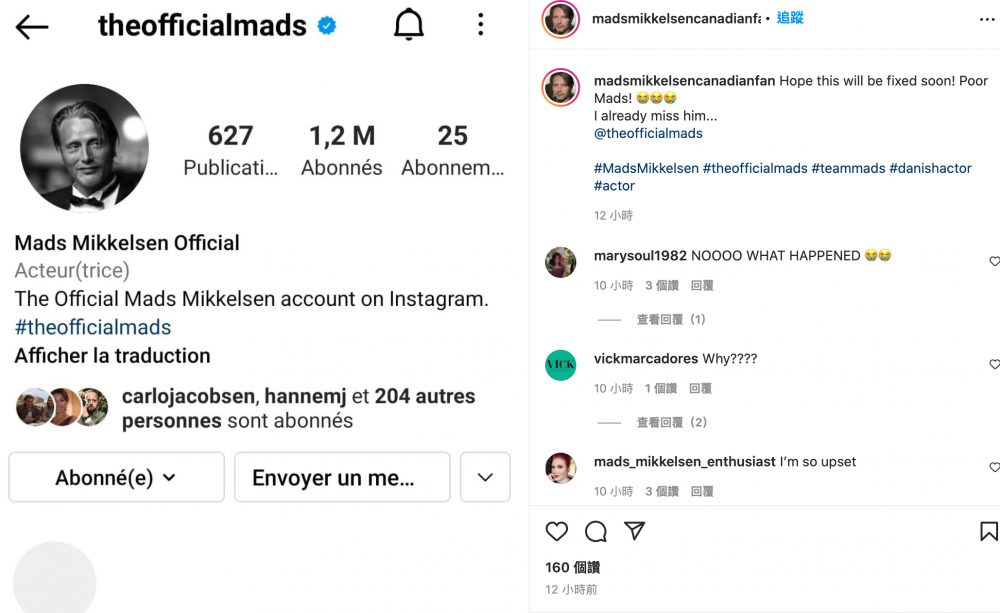This screenshot has width=1000, height=613.
Task: Show the reply to marysoul1982's comment
Action: coord(671,319)
